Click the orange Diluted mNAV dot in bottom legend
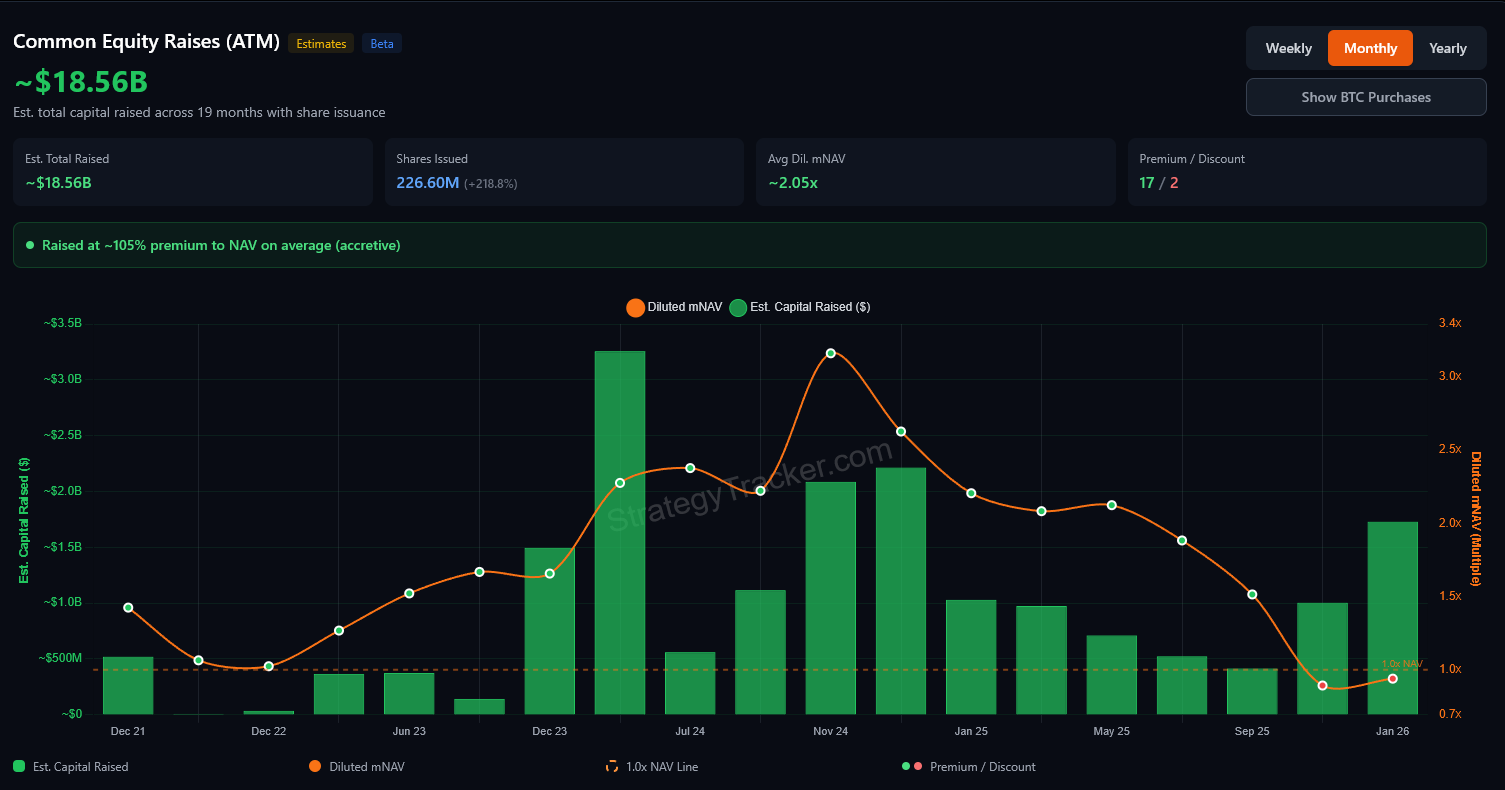This screenshot has height=790, width=1505. [x=315, y=767]
